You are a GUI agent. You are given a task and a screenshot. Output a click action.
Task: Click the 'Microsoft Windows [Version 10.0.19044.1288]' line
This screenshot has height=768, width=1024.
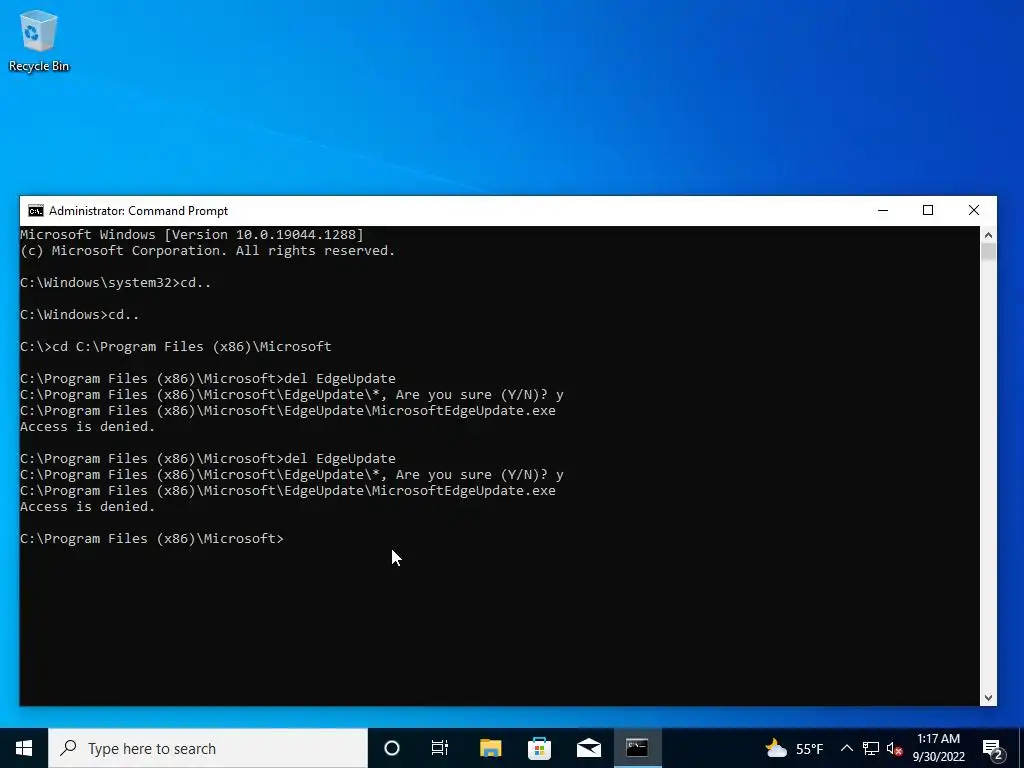[x=192, y=234]
